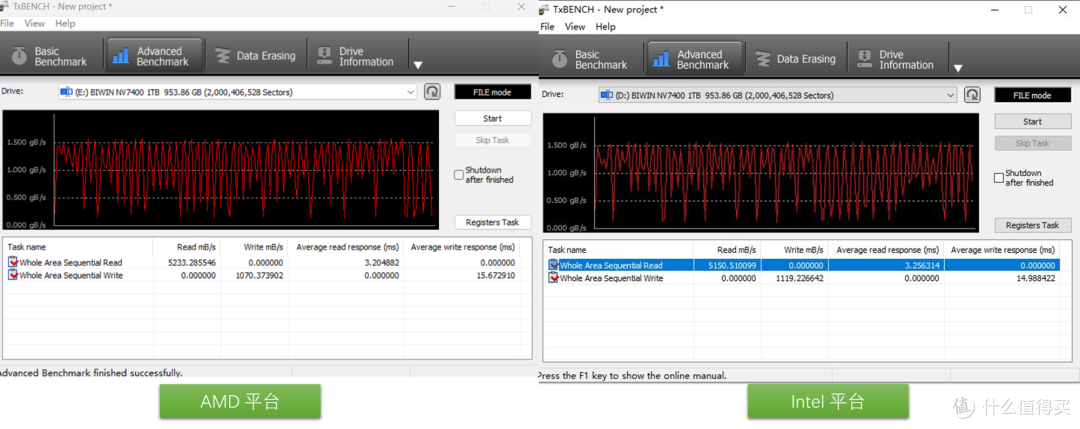The image size is (1080, 429).
Task: Click Task name column header in left window
Action: 78,247
